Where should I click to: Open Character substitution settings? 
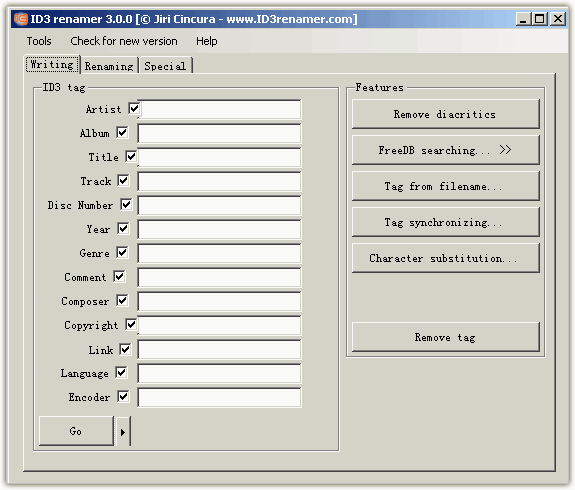tap(446, 258)
